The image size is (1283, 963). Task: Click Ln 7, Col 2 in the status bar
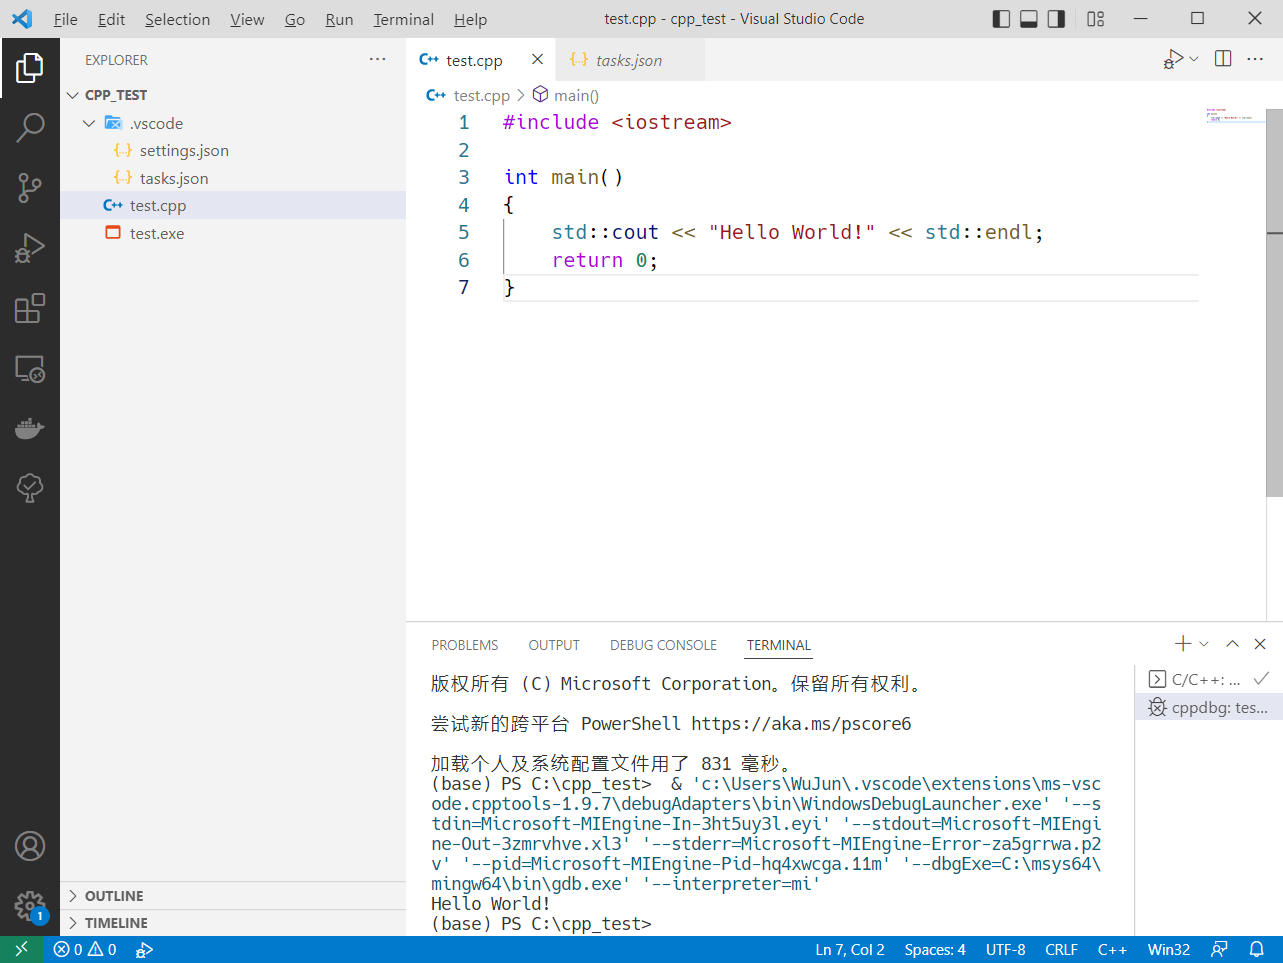pos(850,949)
